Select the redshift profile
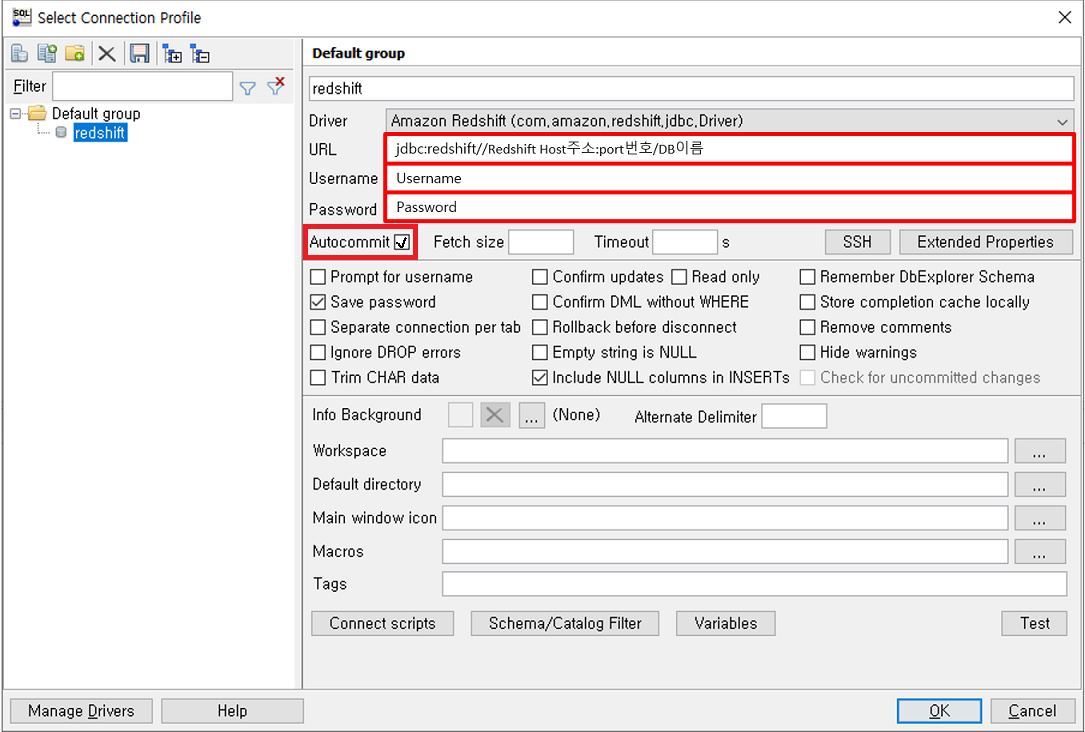 pyautogui.click(x=100, y=133)
